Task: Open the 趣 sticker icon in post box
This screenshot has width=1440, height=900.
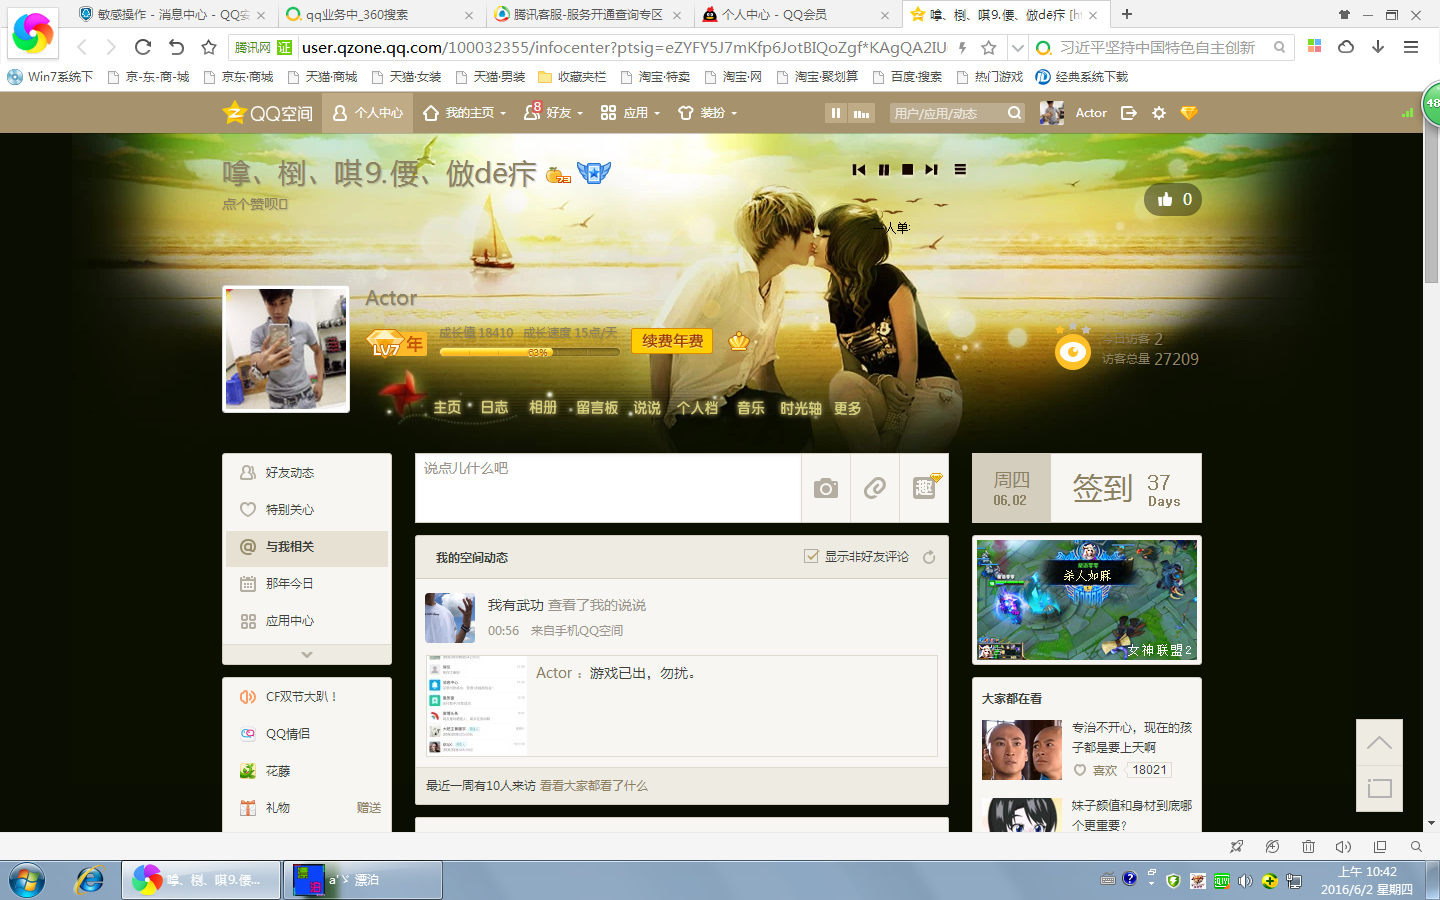Action: click(925, 488)
